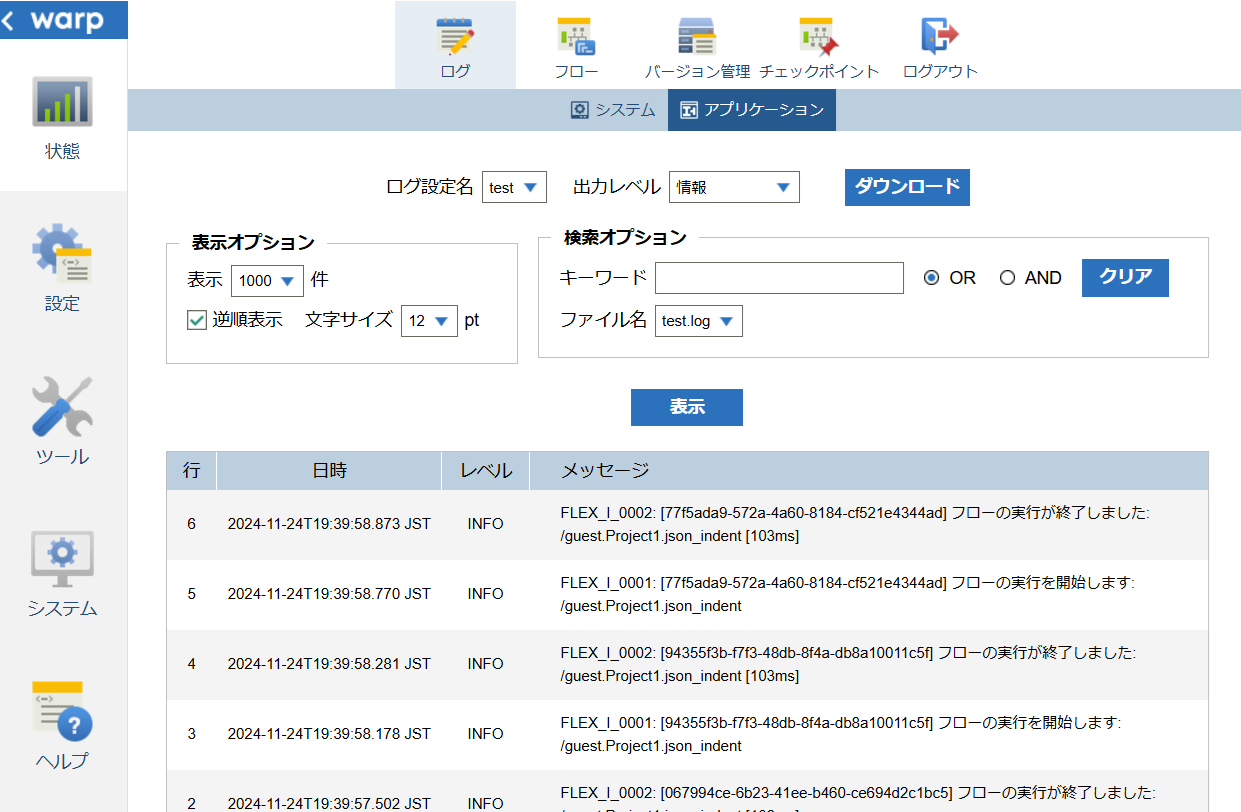Viewport: 1241px width, 812px height.
Task: Click the INFO level in row 6
Action: click(485, 524)
